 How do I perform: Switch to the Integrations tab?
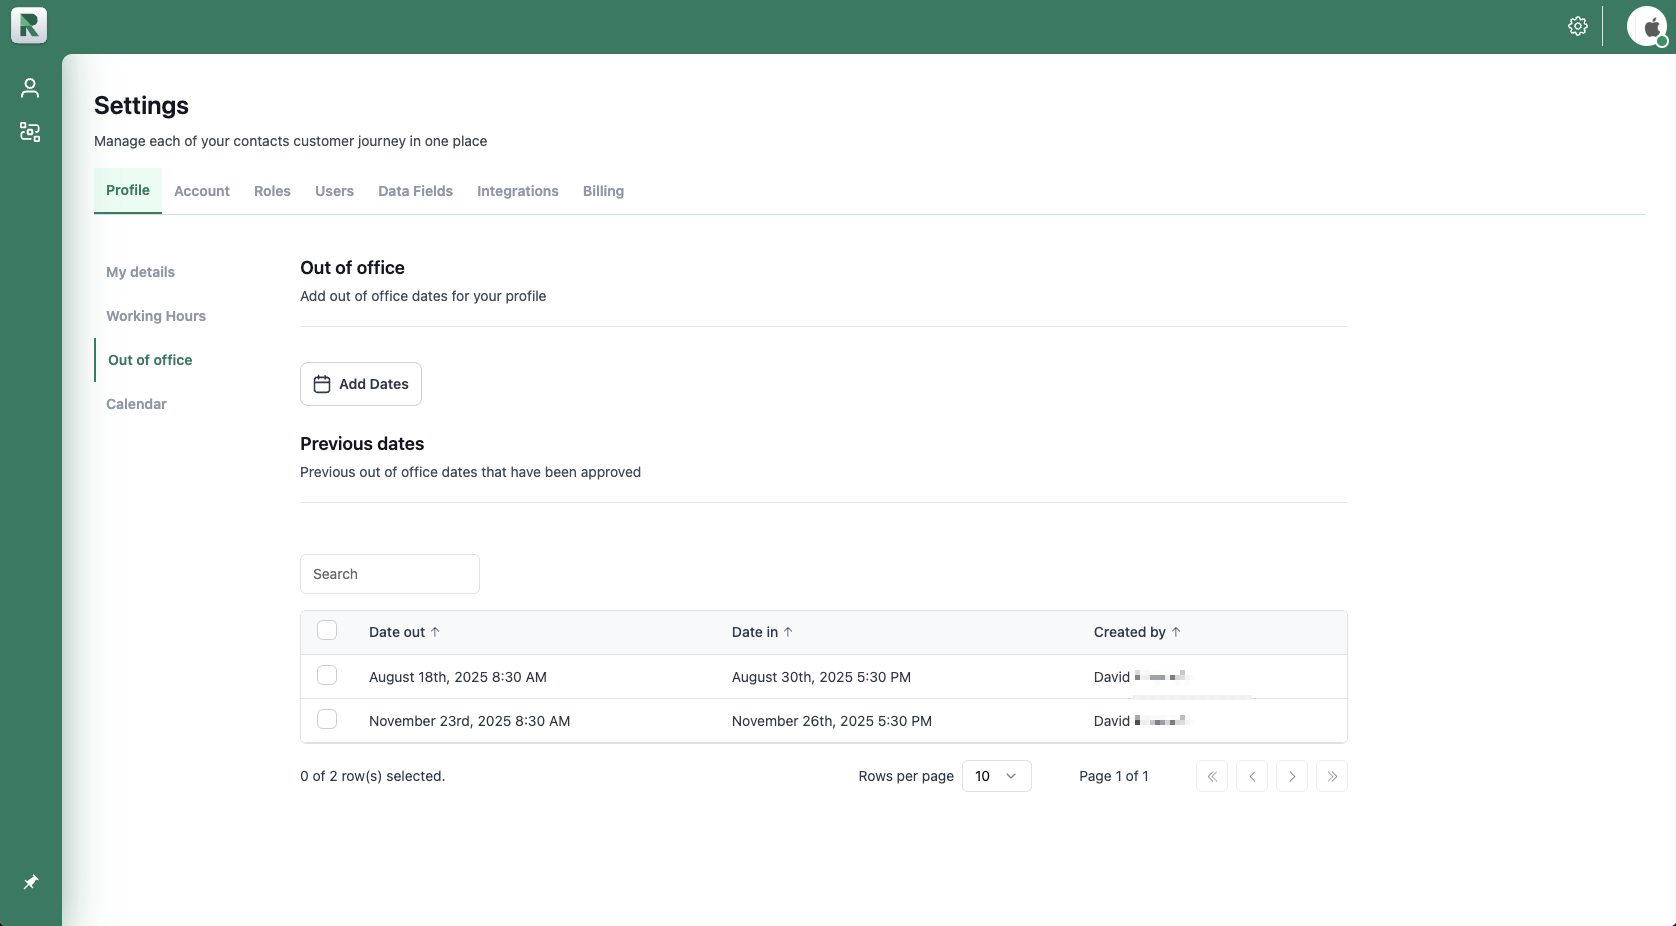pos(518,191)
